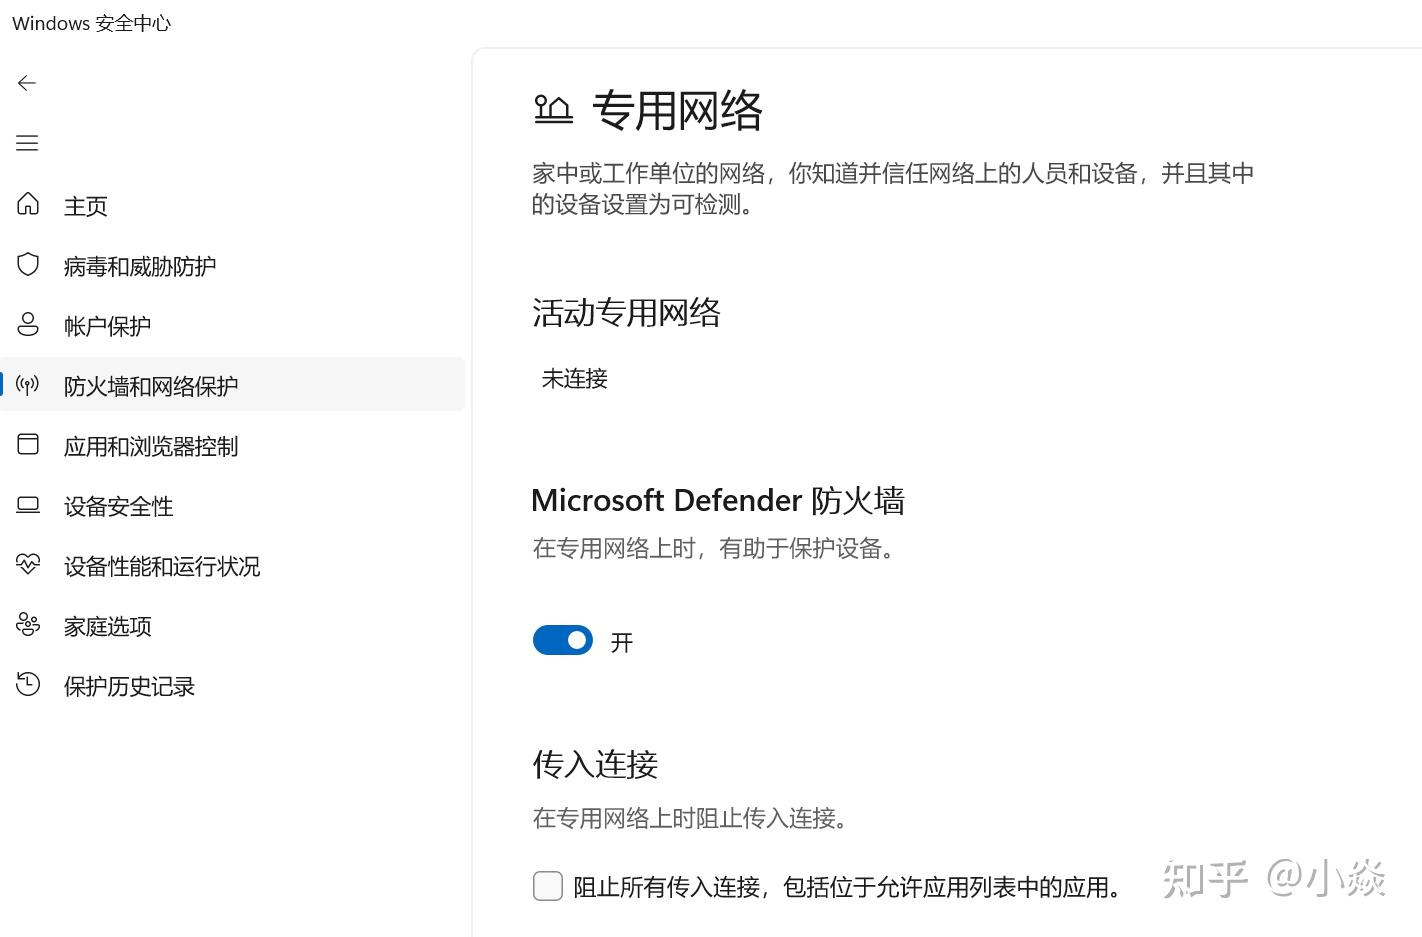Select the 防火墙和网络保护 signal icon
Viewport: 1422px width, 937px height.
27,385
